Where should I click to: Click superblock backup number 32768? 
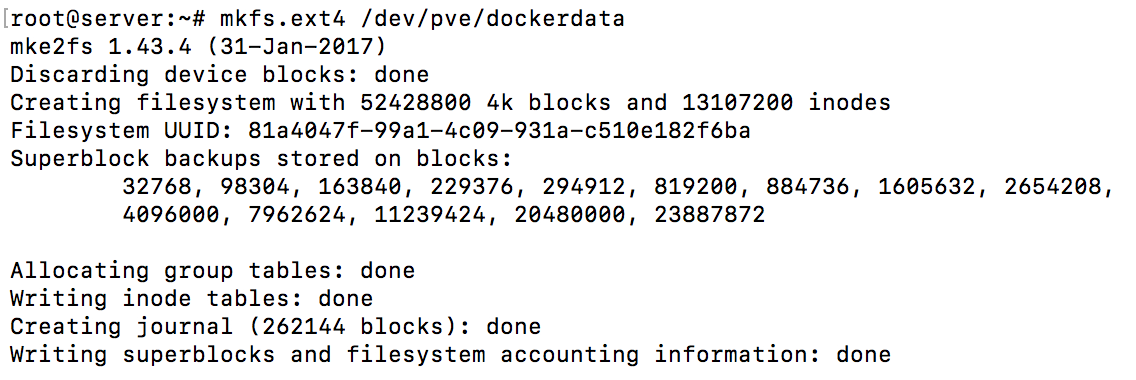[x=156, y=187]
